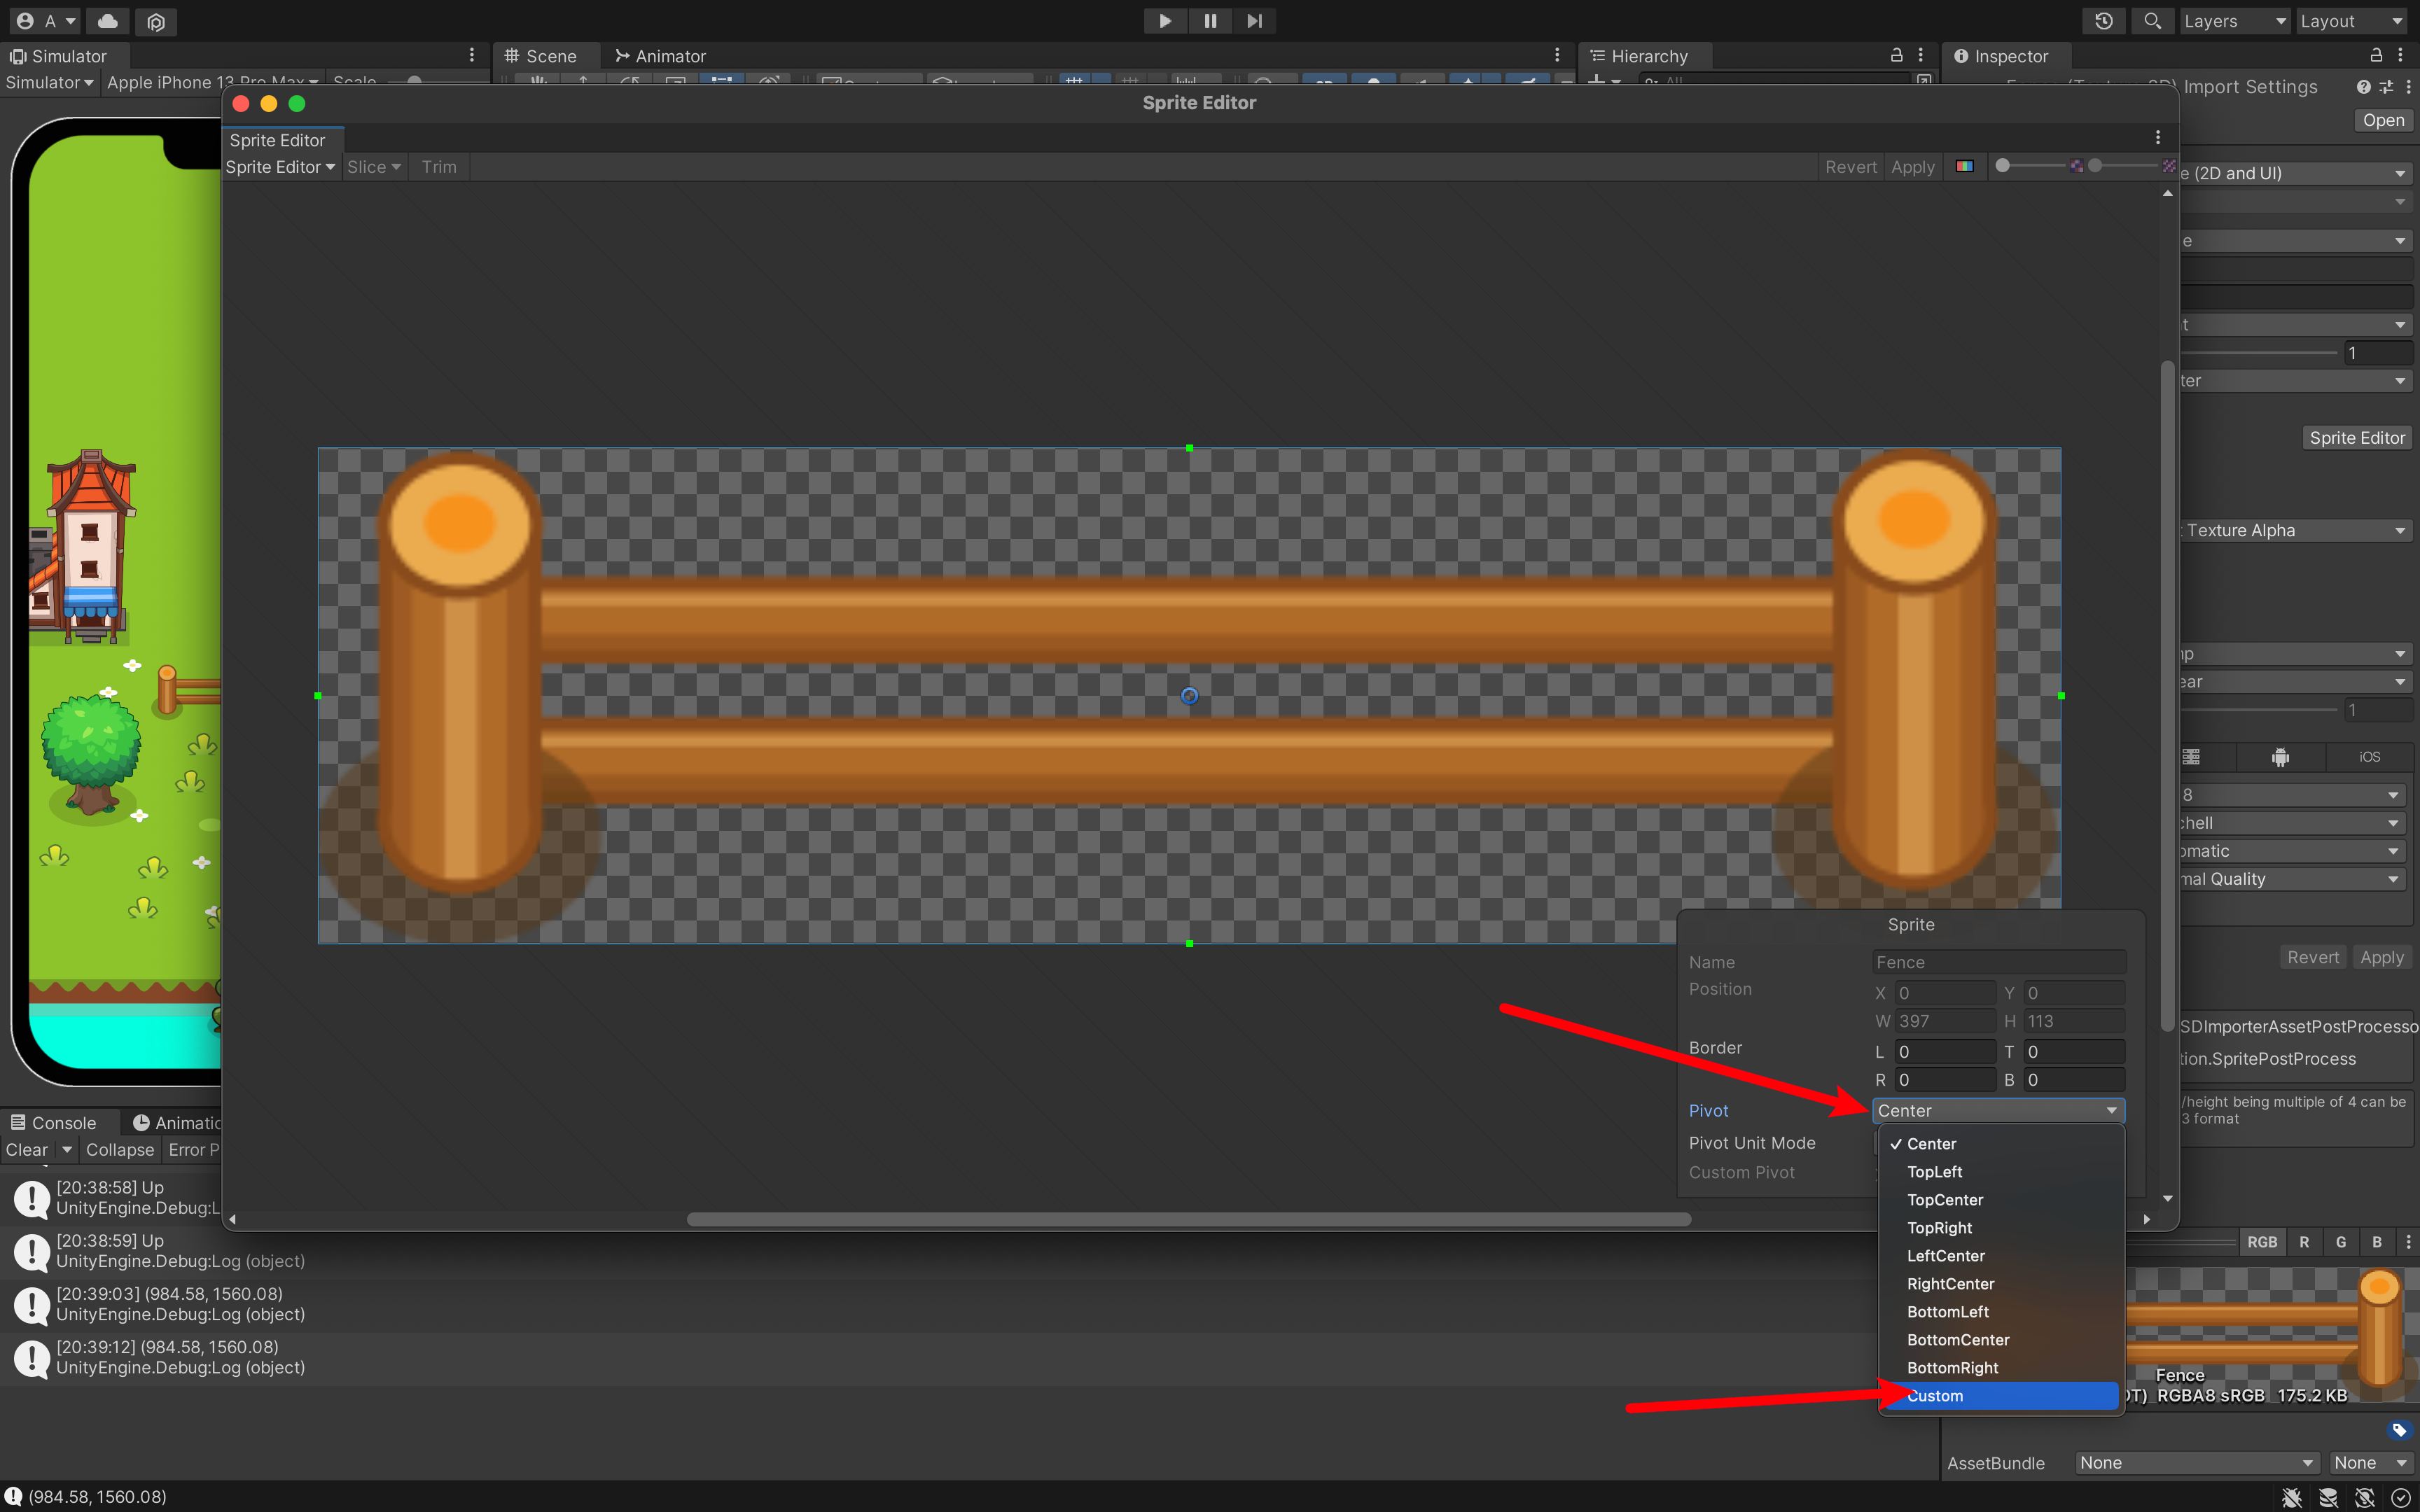Image resolution: width=2420 pixels, height=1512 pixels.
Task: Select the sprite pivot handle
Action: (x=1189, y=696)
